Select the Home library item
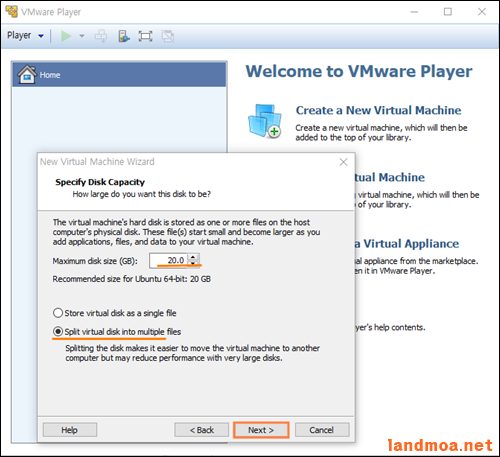500x457 pixels. [119, 75]
